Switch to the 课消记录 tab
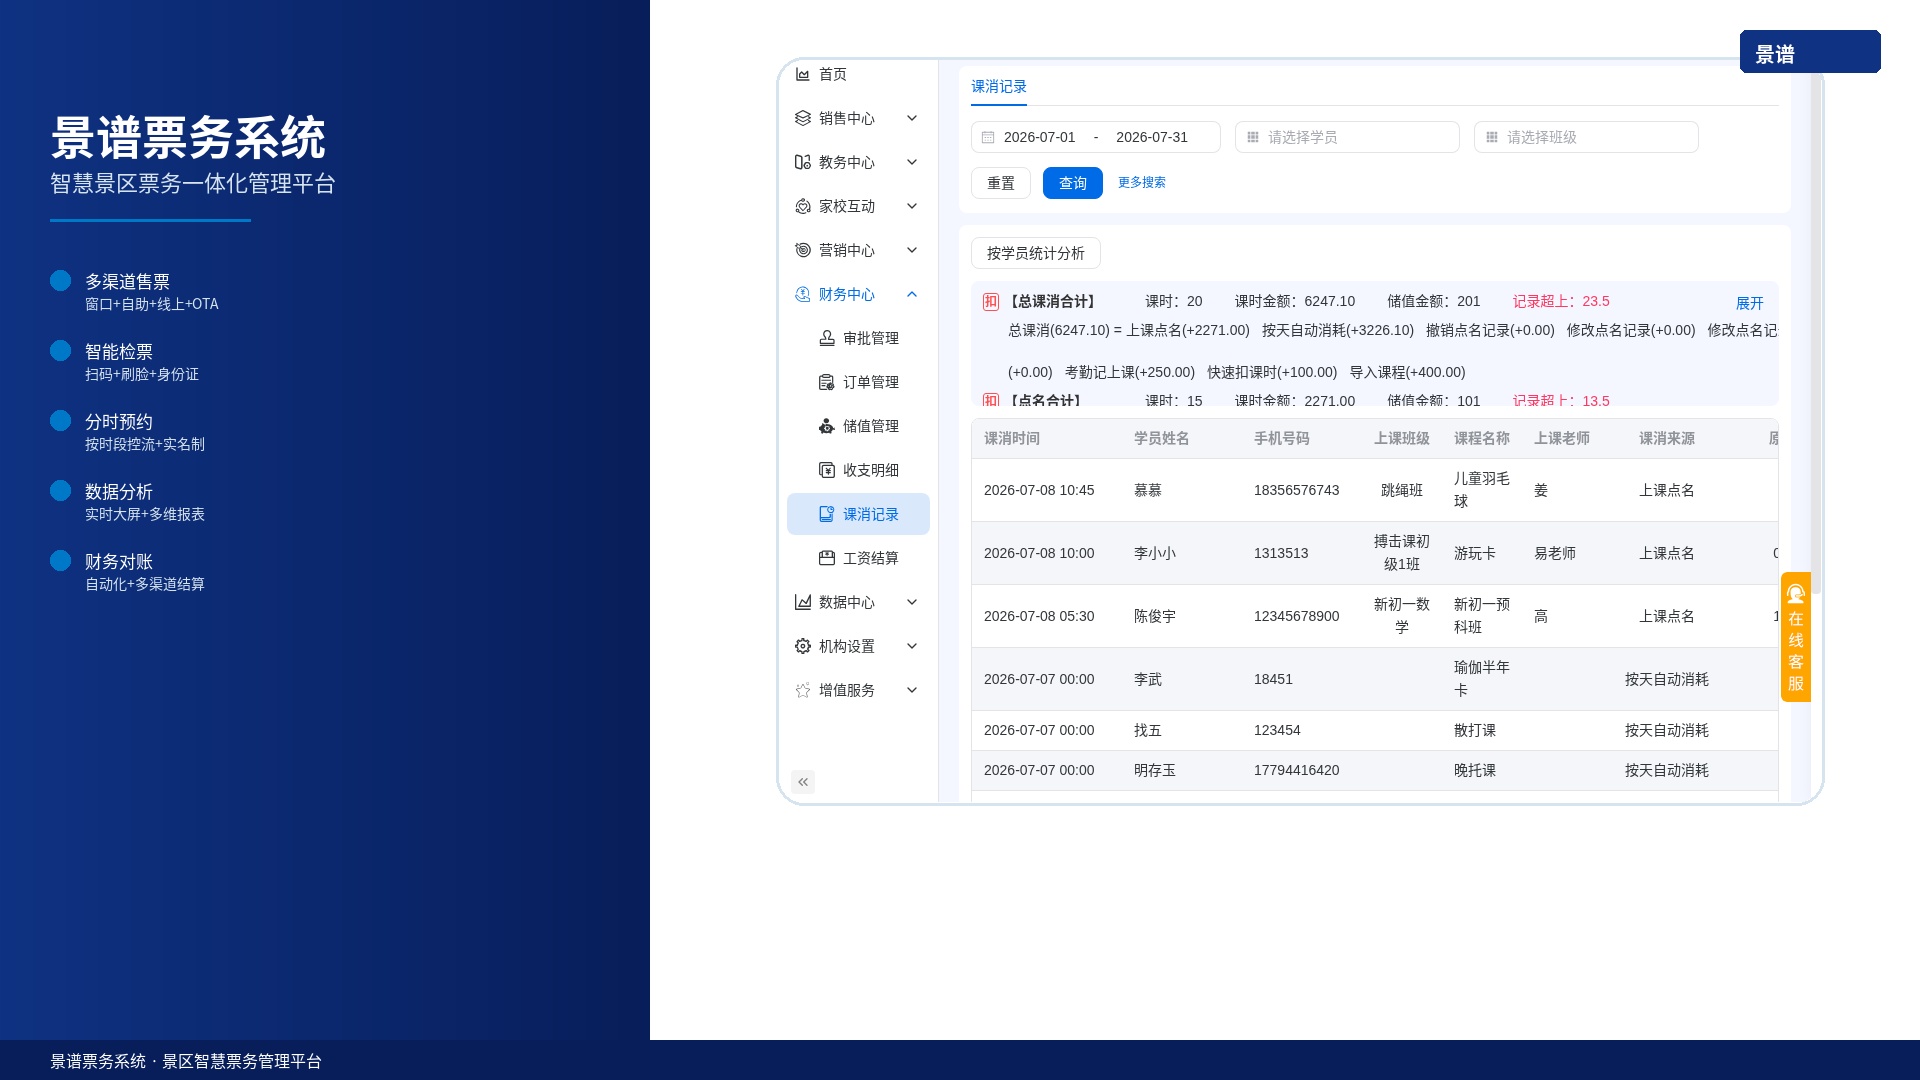This screenshot has height=1080, width=1920. point(998,87)
